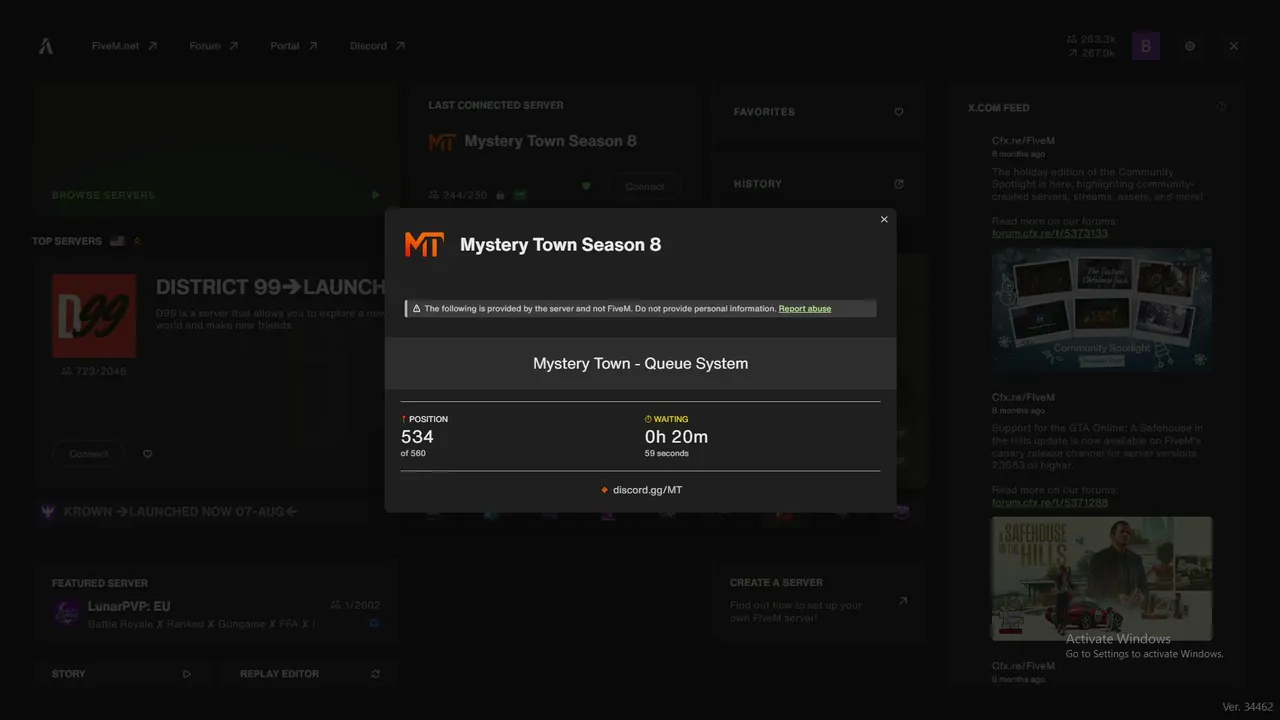Click the Mystery Town - Queue System heading
Image resolution: width=1280 pixels, height=720 pixels.
point(640,363)
